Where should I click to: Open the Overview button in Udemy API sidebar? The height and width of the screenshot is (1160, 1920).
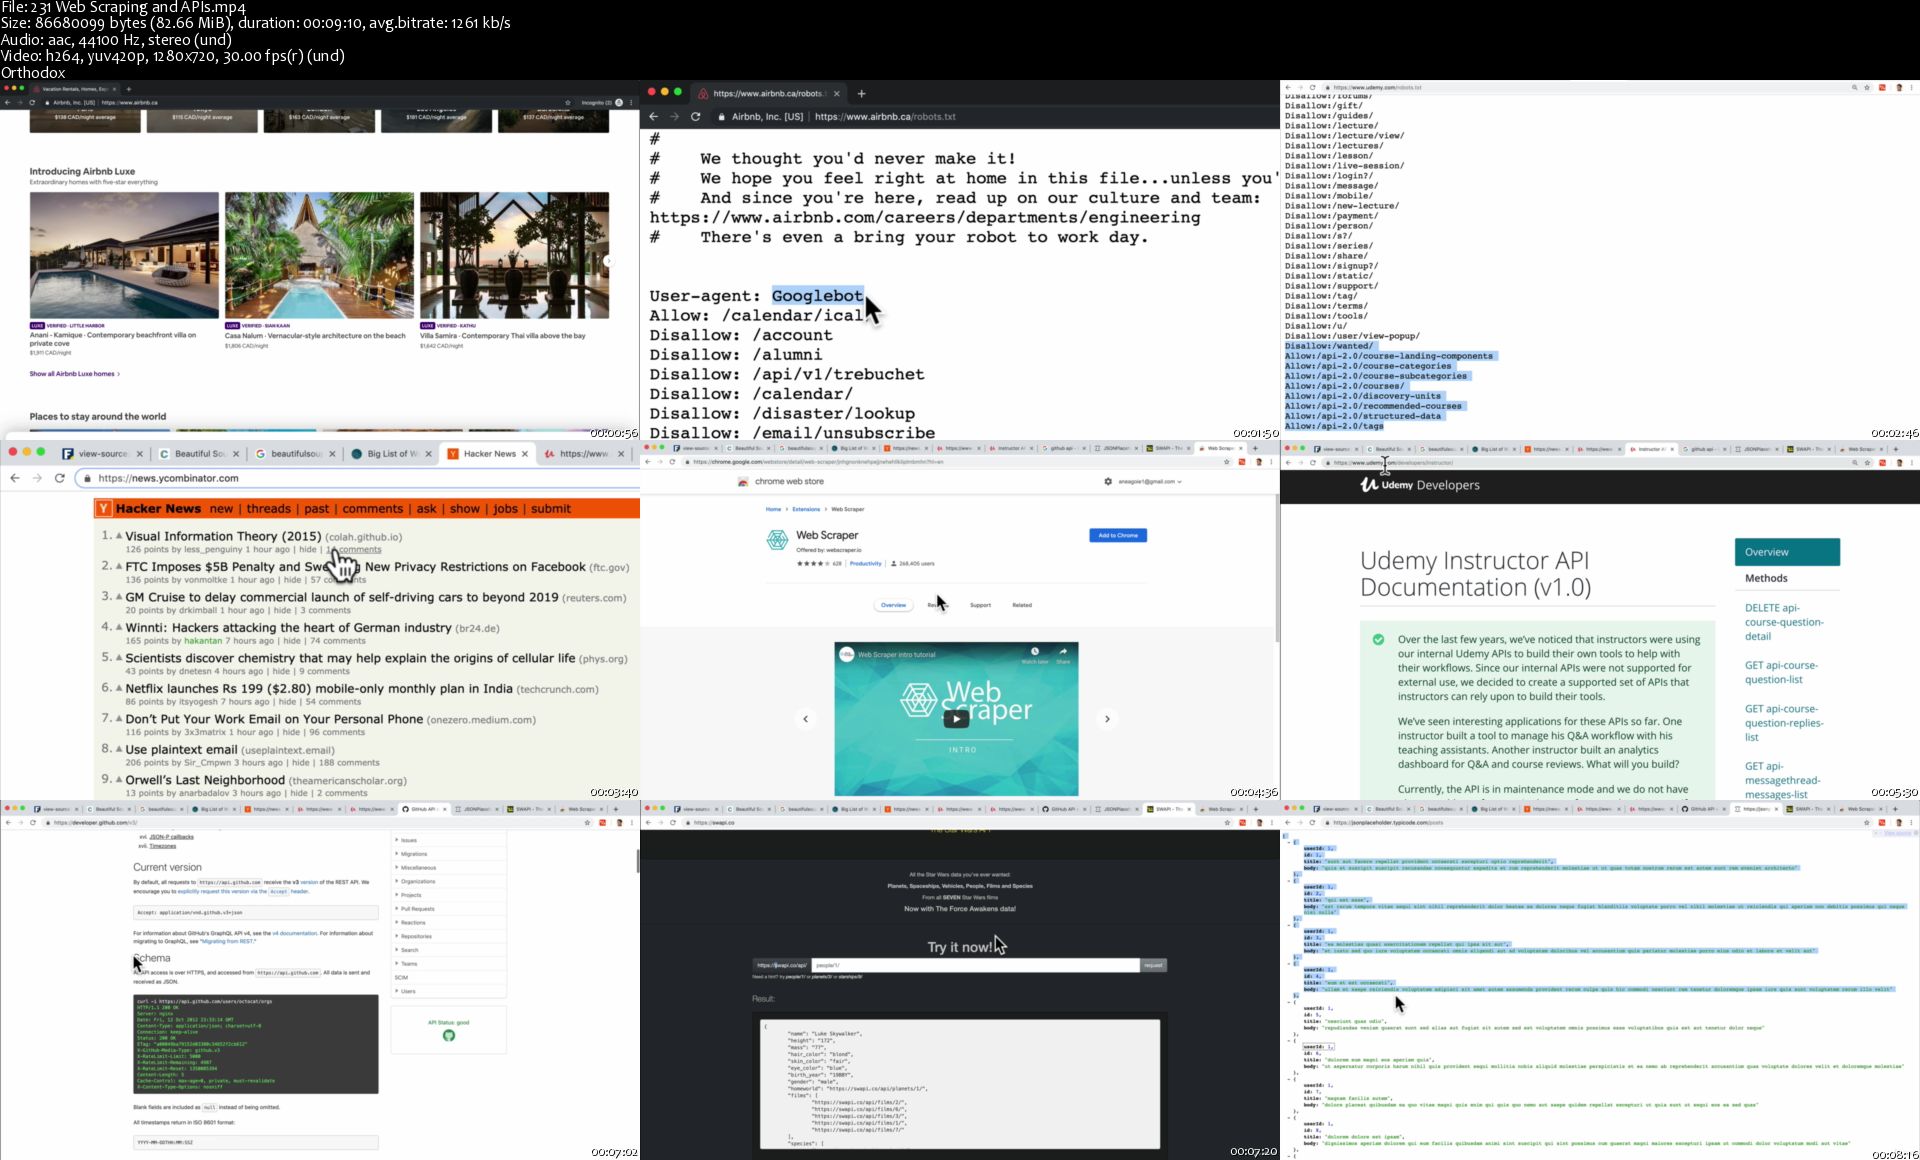pos(1786,552)
